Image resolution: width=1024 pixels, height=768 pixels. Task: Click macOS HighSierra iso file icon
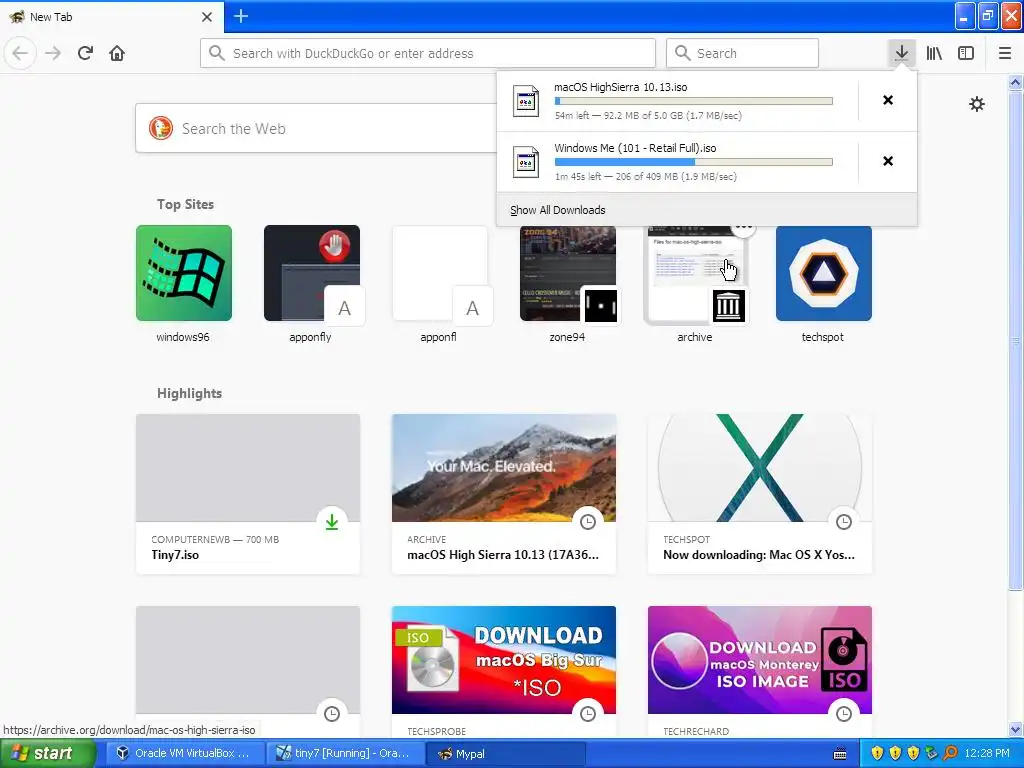pos(526,101)
